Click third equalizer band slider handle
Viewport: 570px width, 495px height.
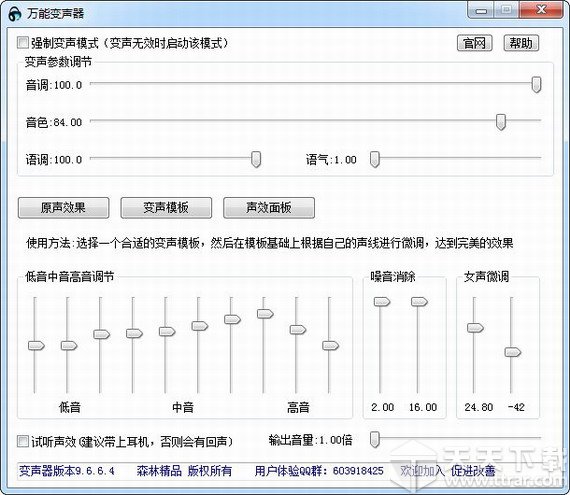tap(102, 334)
